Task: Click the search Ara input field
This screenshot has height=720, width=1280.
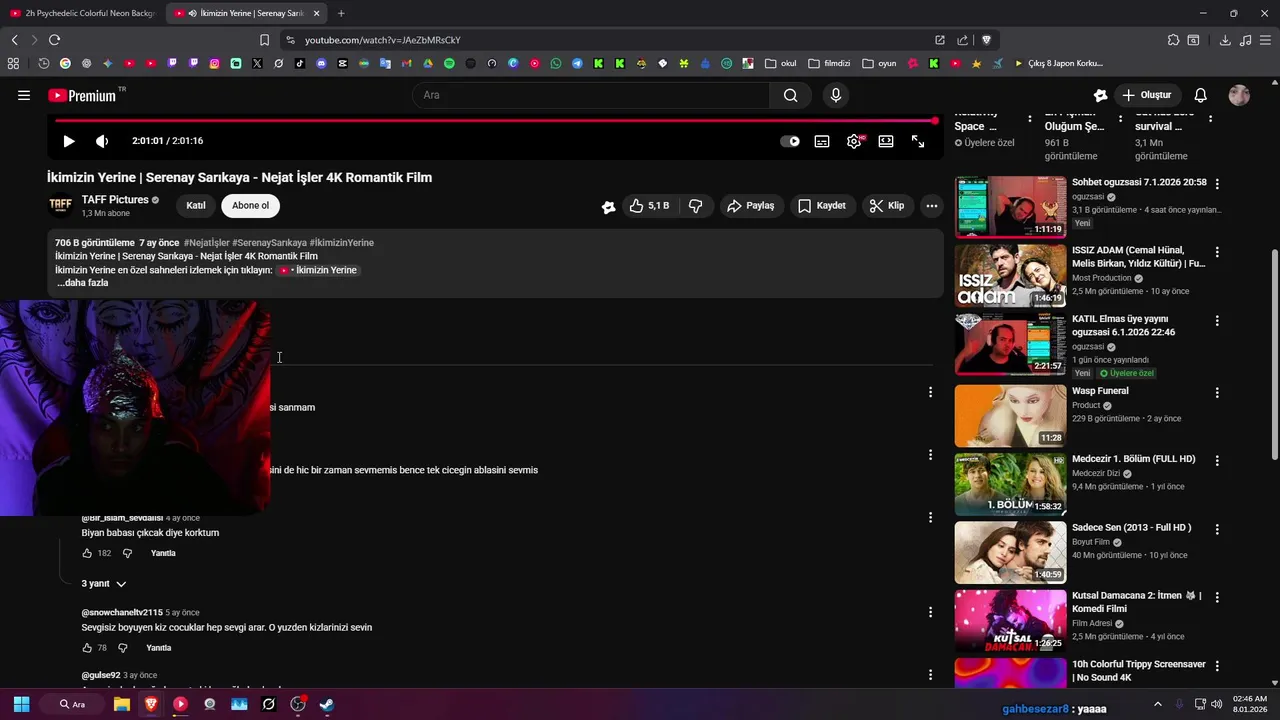Action: point(590,95)
